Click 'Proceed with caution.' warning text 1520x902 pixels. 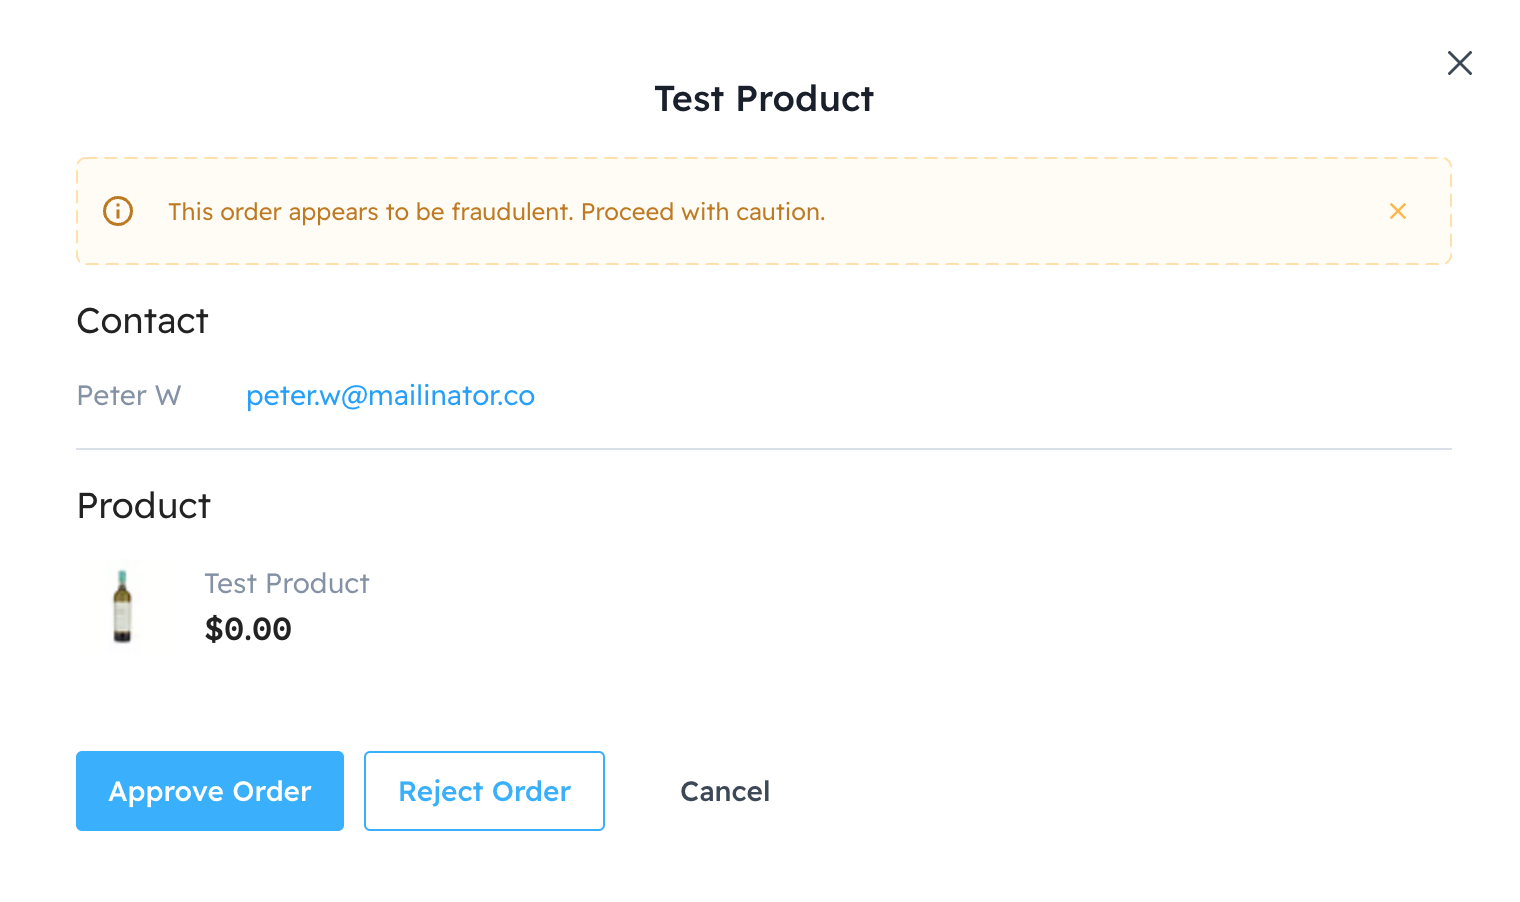click(x=703, y=212)
